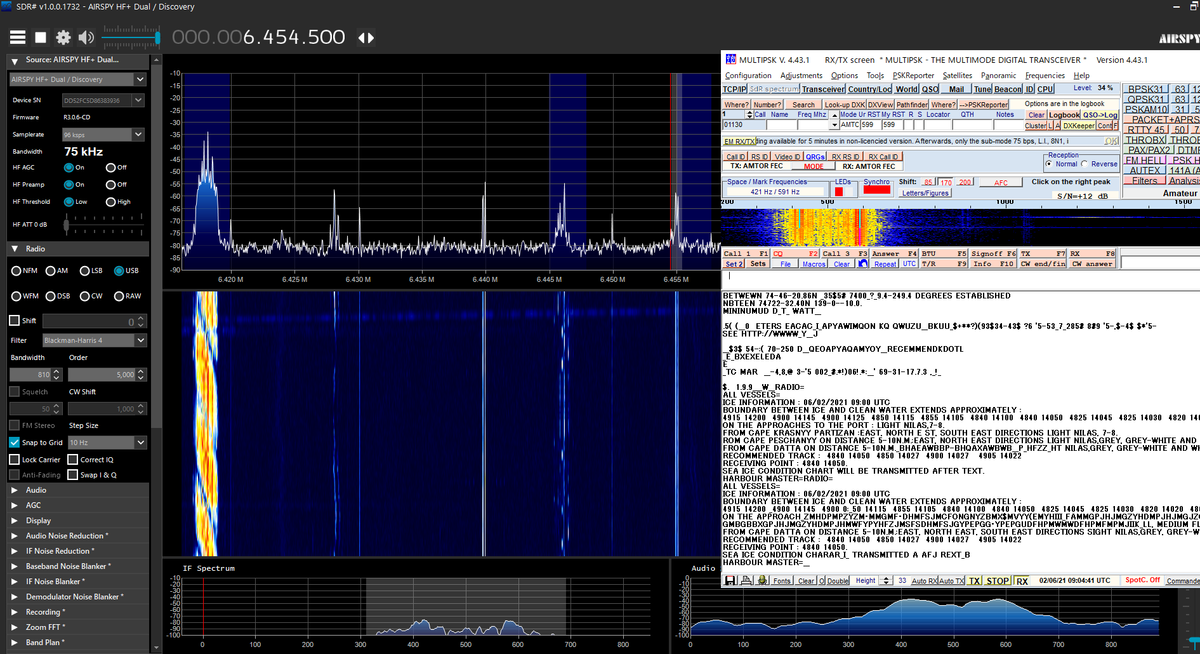
Task: Open MultiPSK Help menu
Action: click(1081, 75)
